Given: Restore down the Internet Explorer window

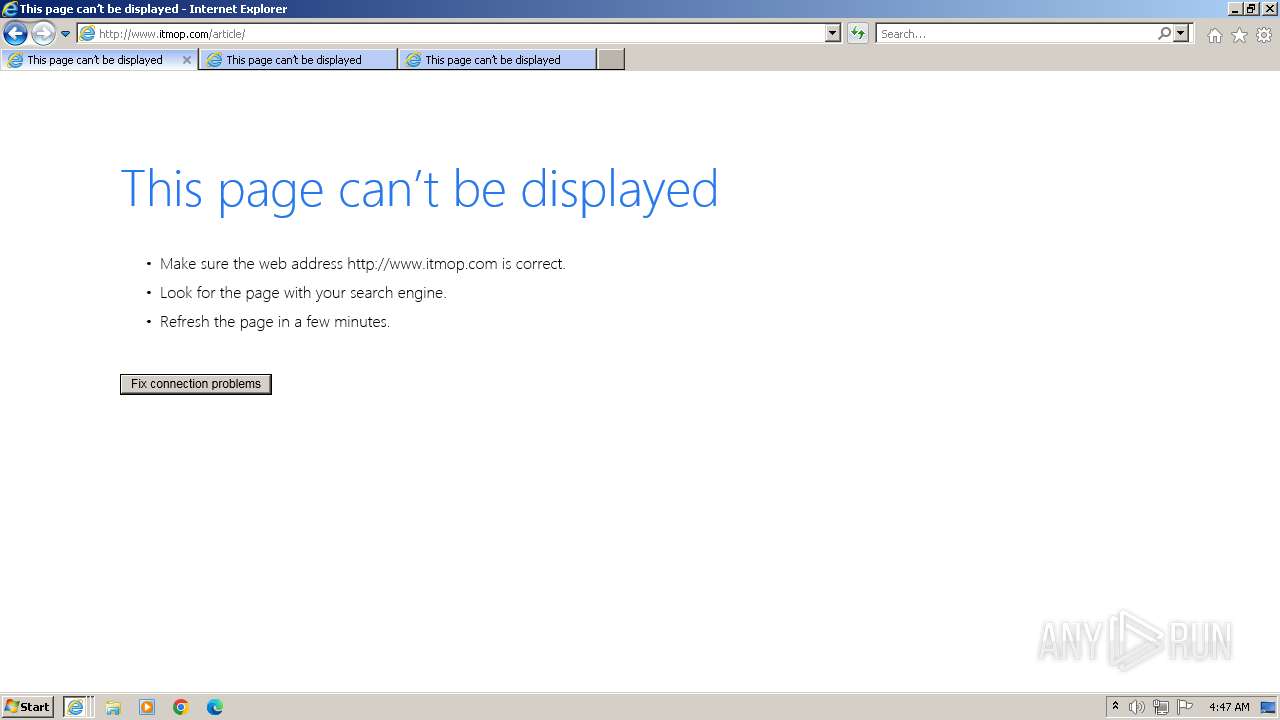Looking at the screenshot, I should coord(1251,9).
